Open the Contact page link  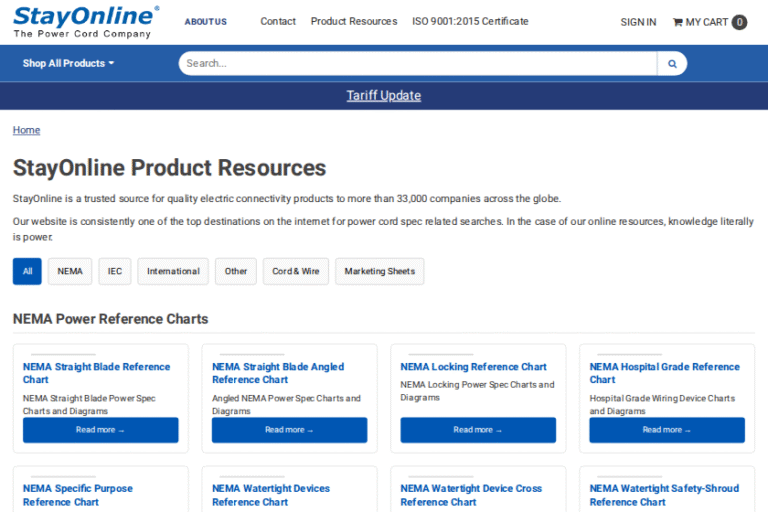[278, 21]
